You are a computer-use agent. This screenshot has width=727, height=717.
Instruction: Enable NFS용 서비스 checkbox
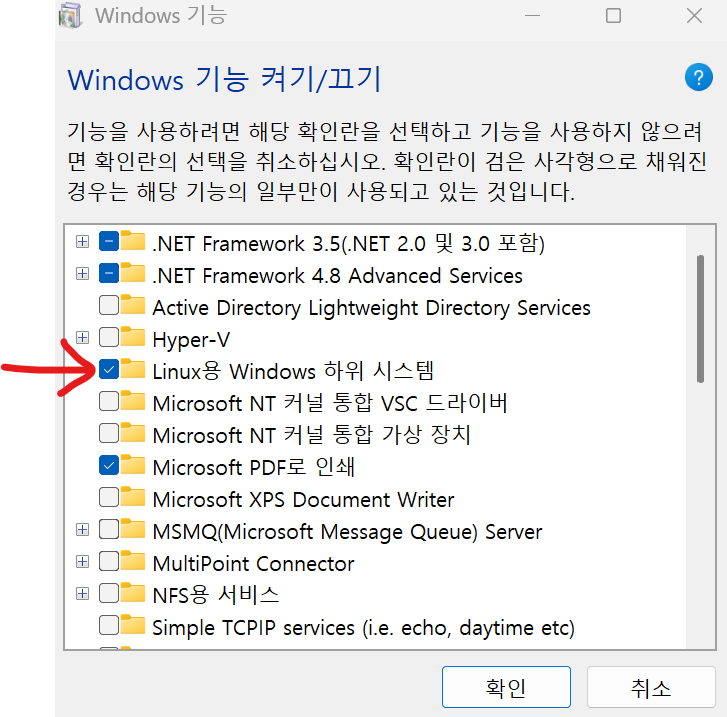point(109,593)
